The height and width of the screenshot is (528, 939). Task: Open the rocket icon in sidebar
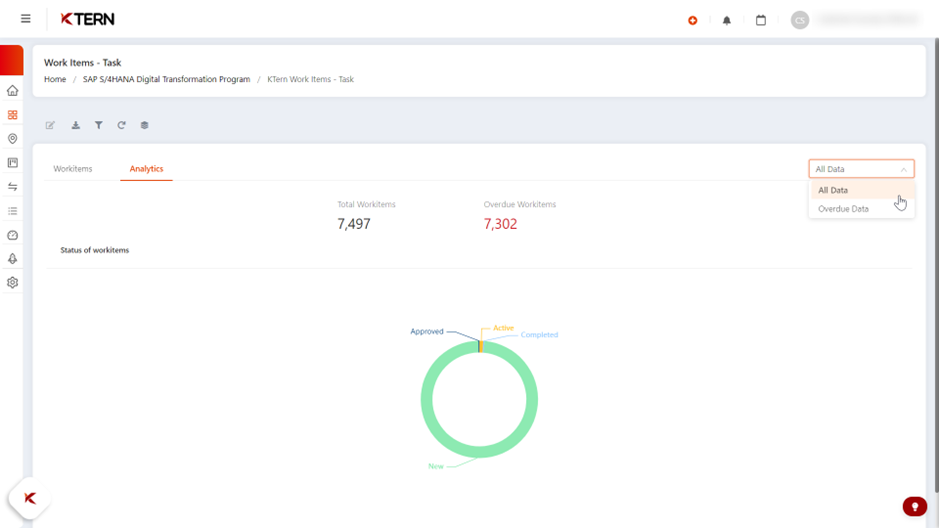coord(13,259)
